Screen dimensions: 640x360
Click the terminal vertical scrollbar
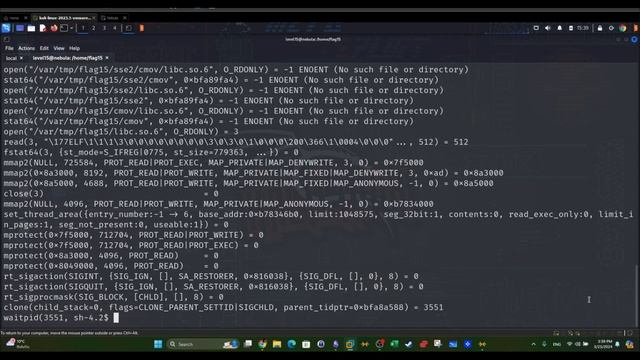click(x=636, y=296)
